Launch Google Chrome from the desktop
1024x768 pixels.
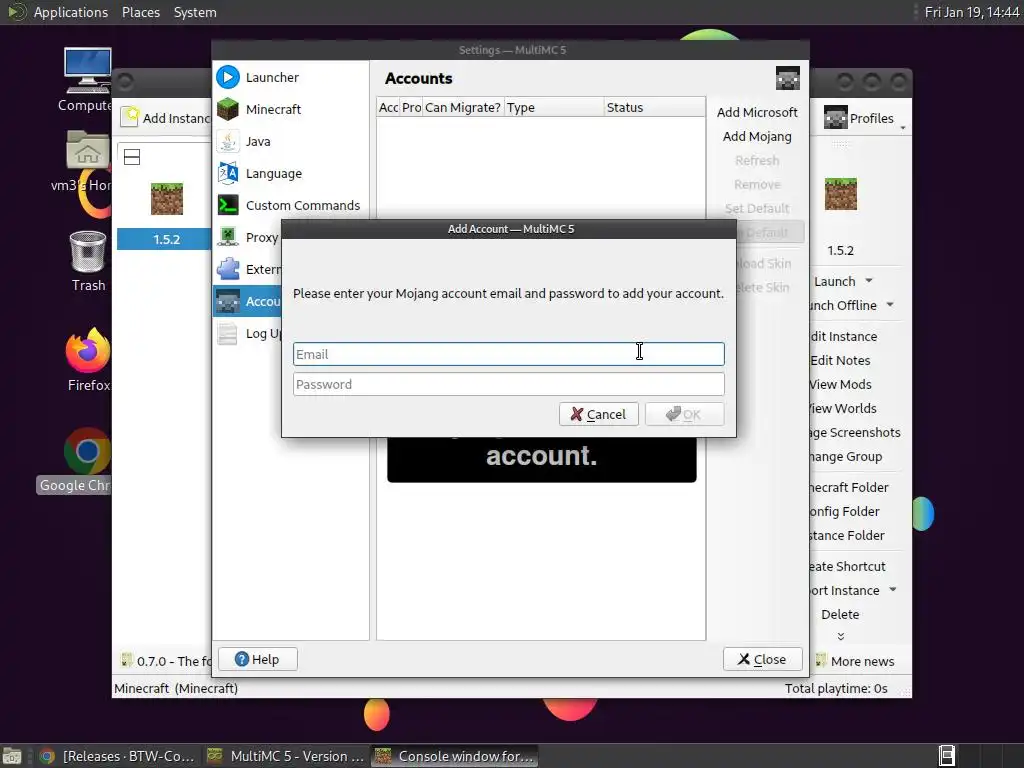88,451
